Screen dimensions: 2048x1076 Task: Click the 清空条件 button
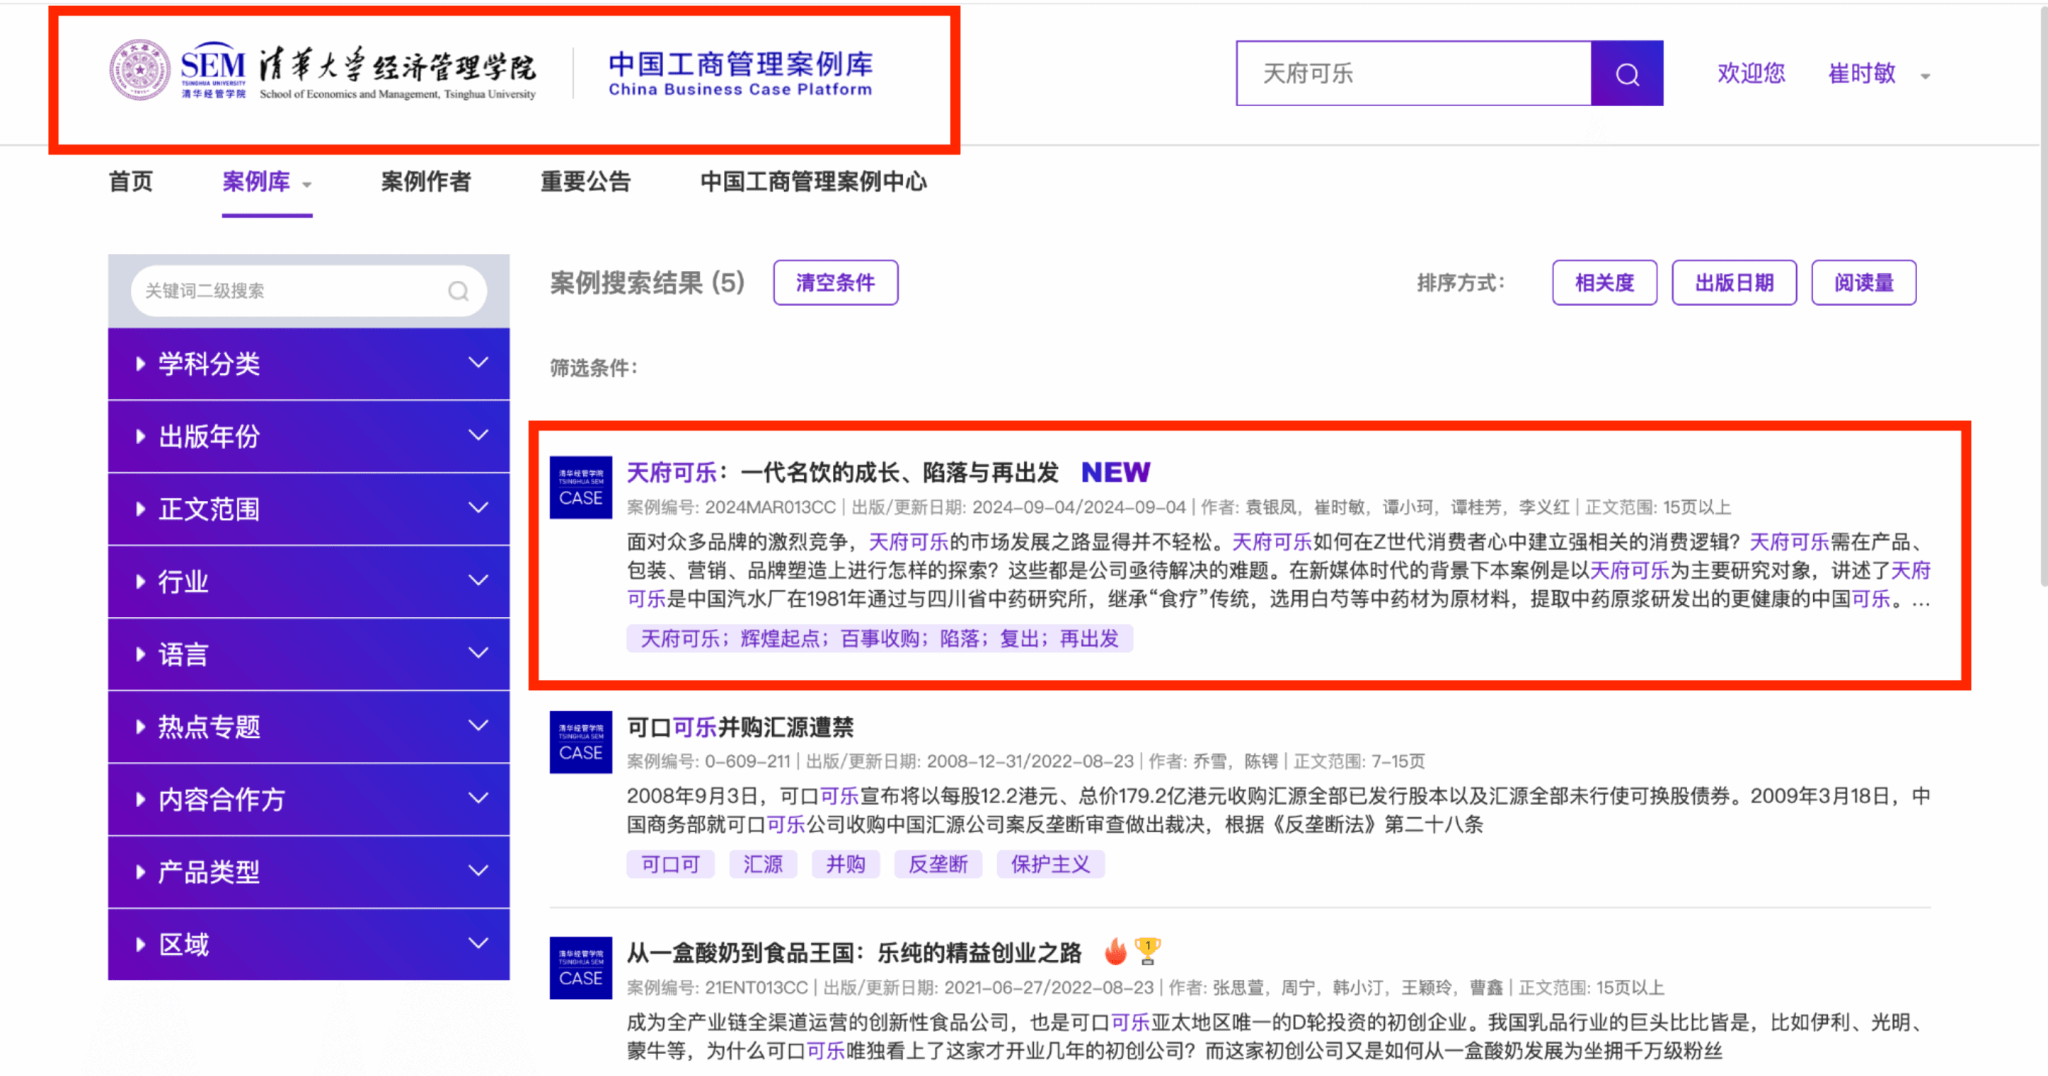(x=835, y=283)
